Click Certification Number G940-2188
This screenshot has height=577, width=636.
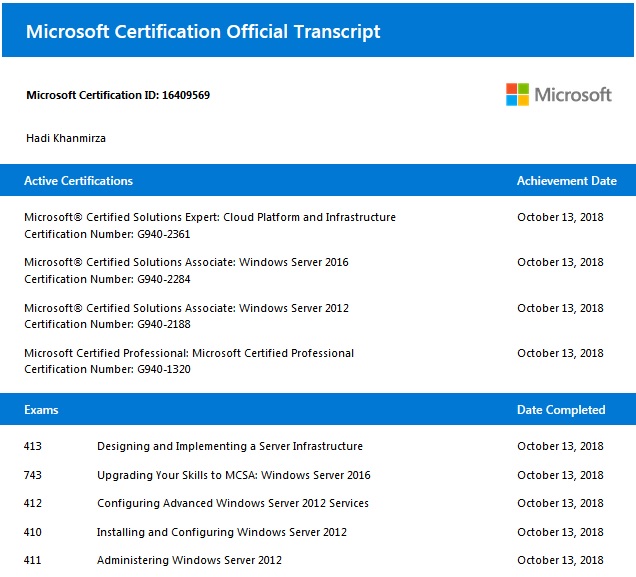107,324
